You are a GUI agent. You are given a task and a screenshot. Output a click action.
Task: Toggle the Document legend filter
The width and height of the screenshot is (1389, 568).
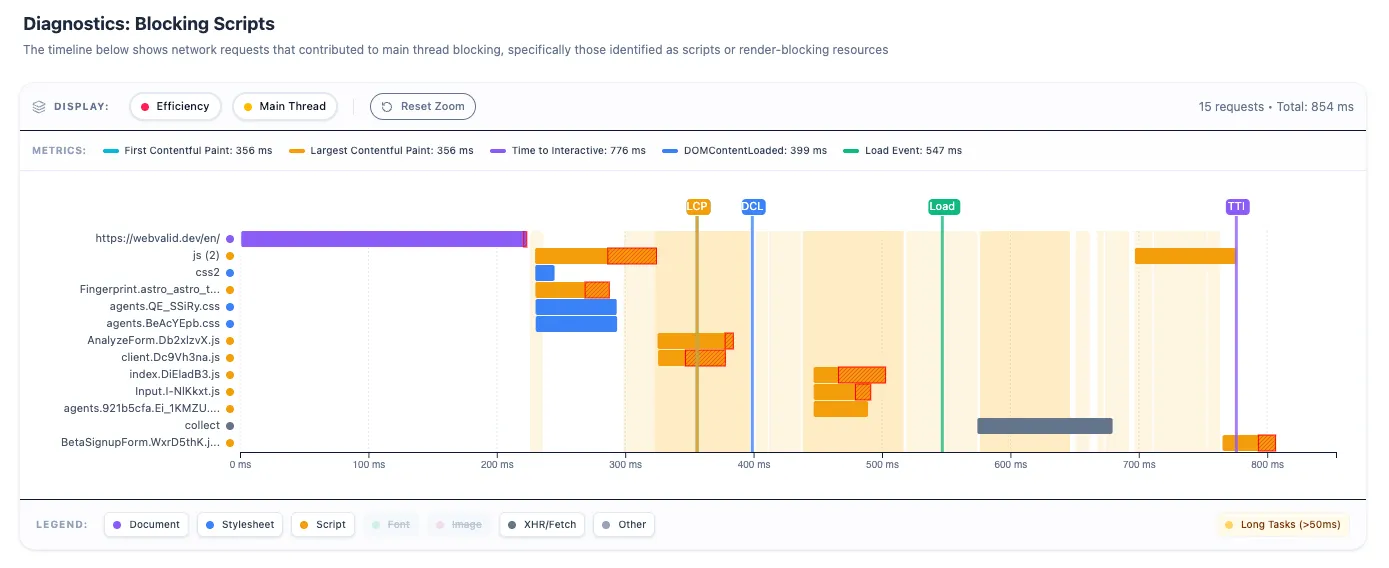[146, 524]
